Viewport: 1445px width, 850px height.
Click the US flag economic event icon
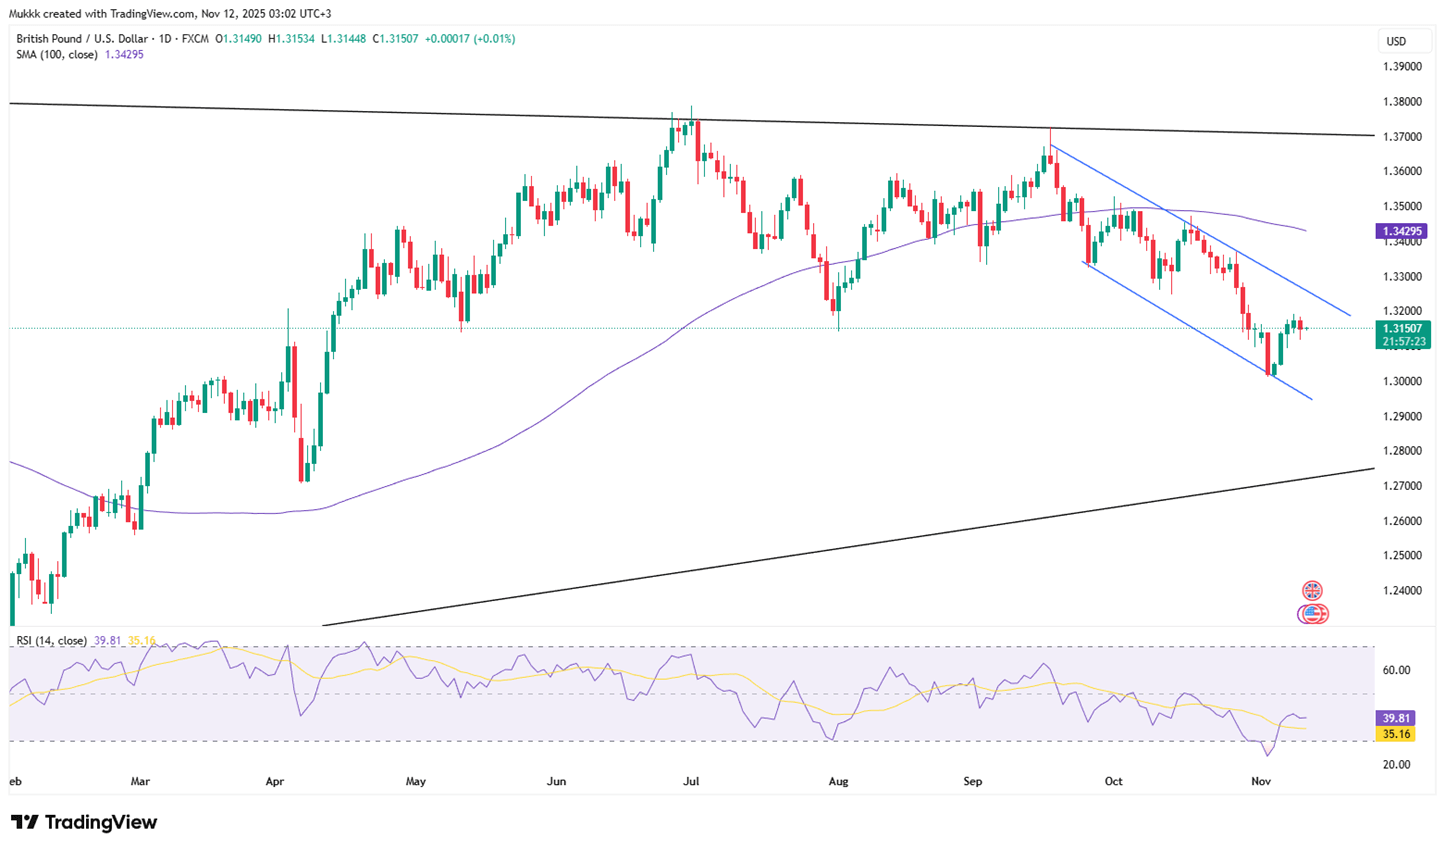point(1312,614)
